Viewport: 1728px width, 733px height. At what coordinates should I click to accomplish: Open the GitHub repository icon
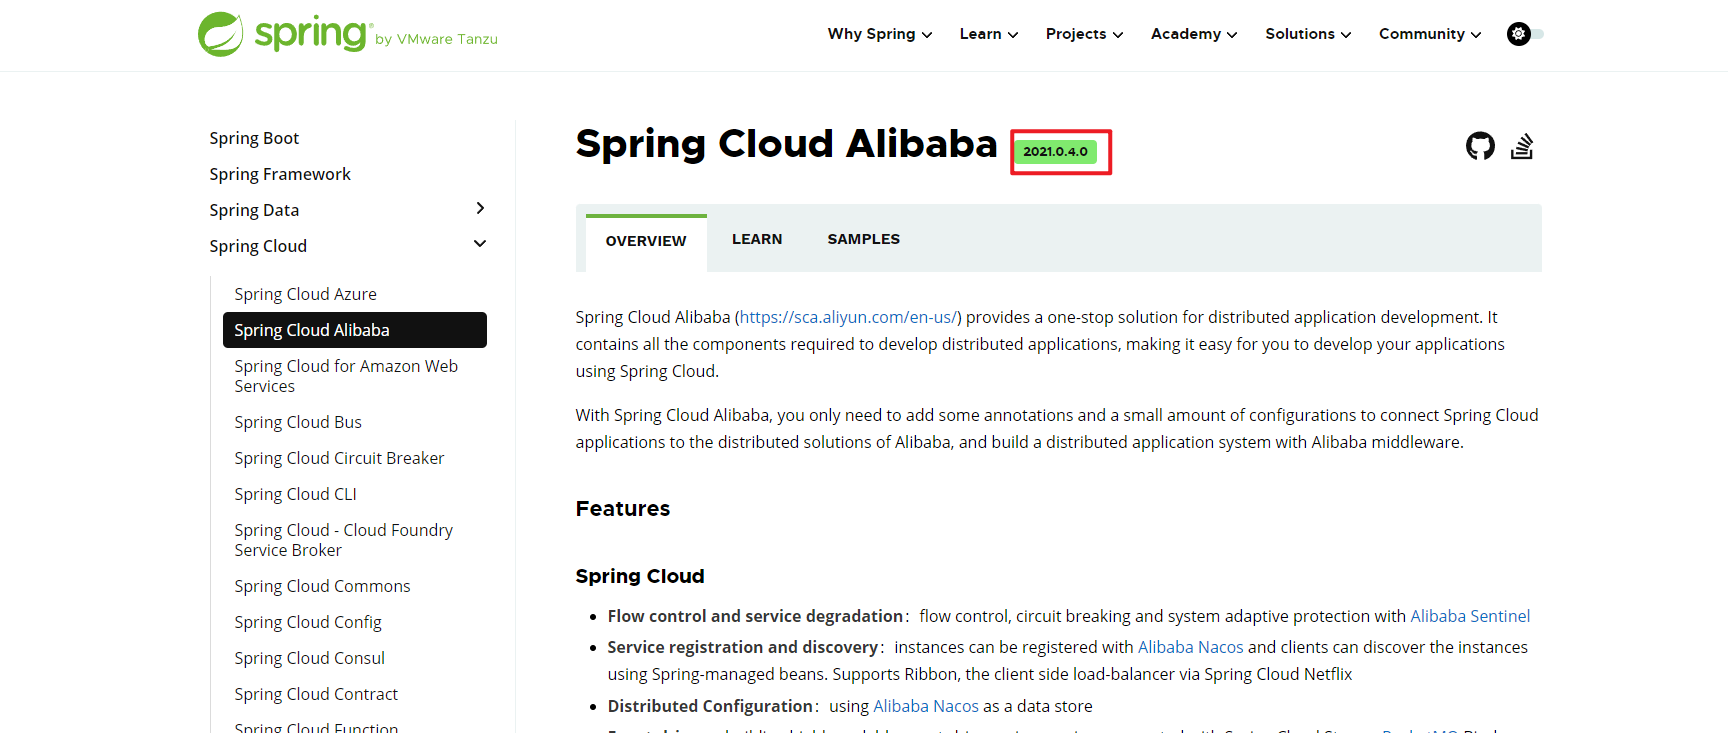tap(1480, 146)
